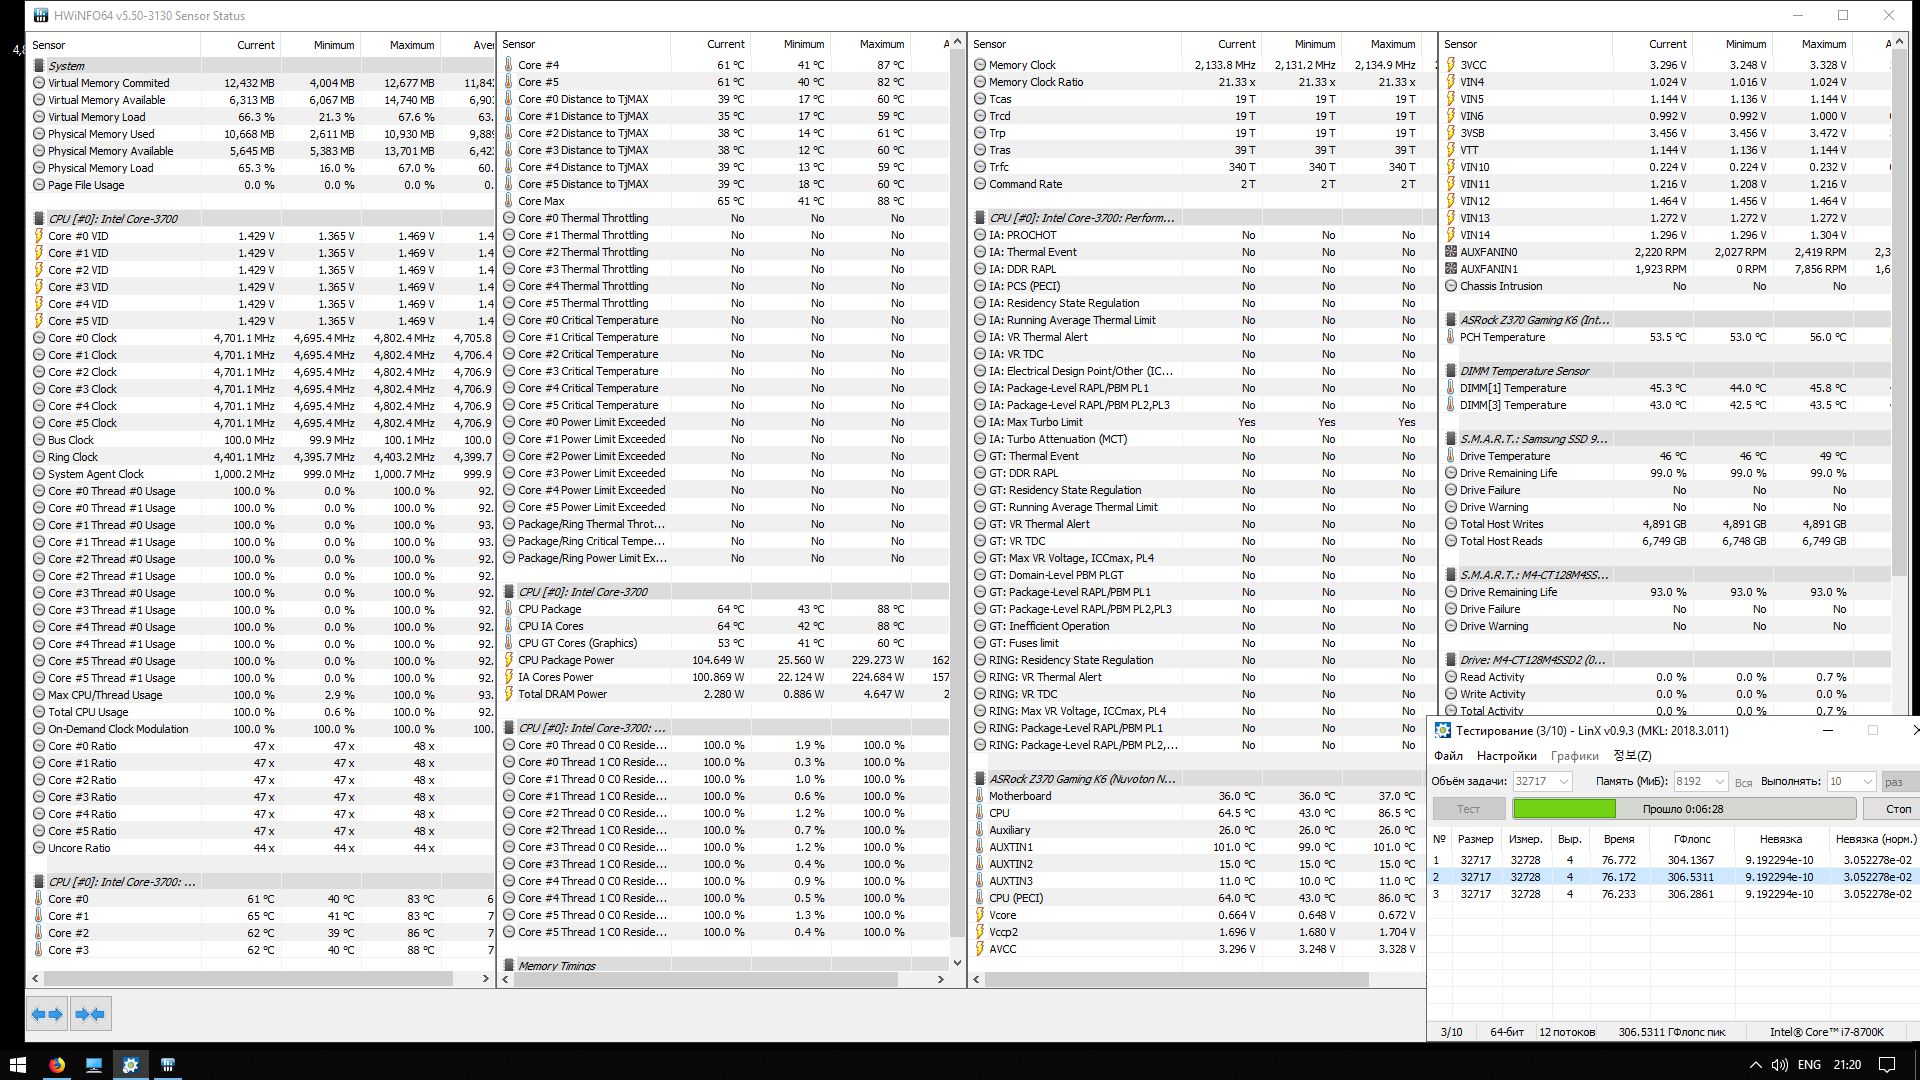Screen dimensions: 1920x1080
Task: Click the volume speaker tray icon
Action: pyautogui.click(x=1780, y=1065)
